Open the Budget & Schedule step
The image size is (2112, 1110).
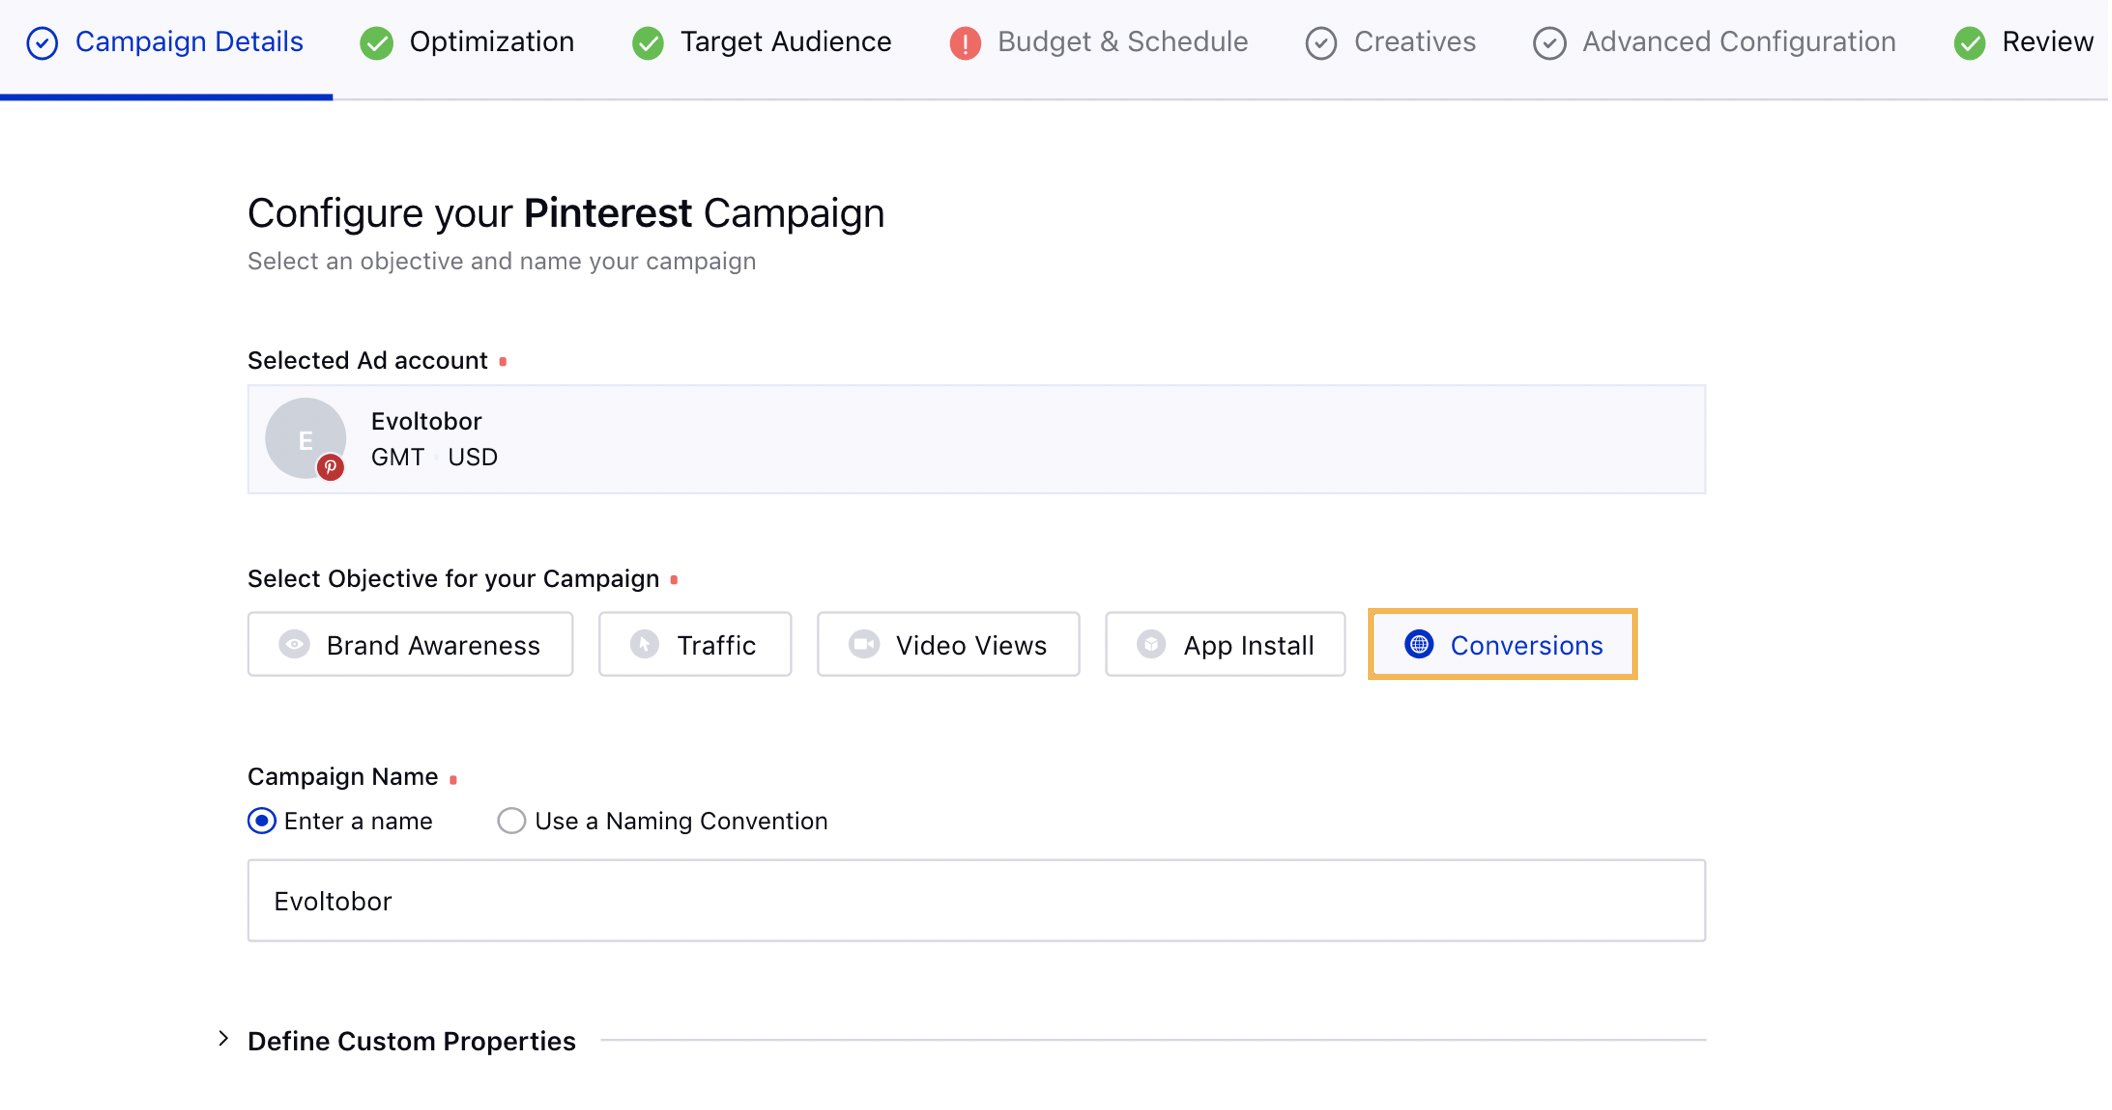[x=1098, y=42]
